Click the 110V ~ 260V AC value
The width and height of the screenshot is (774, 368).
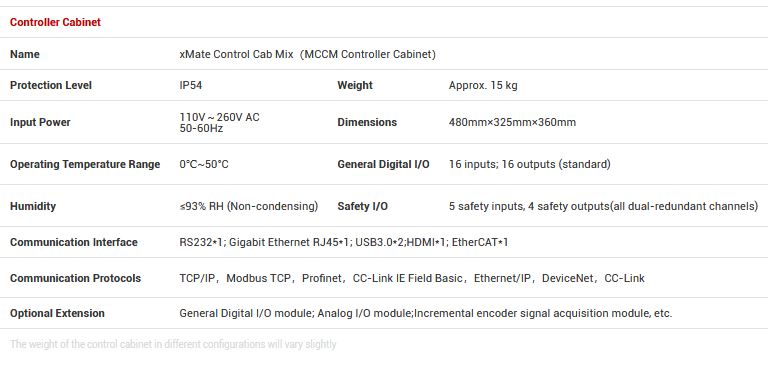point(219,117)
